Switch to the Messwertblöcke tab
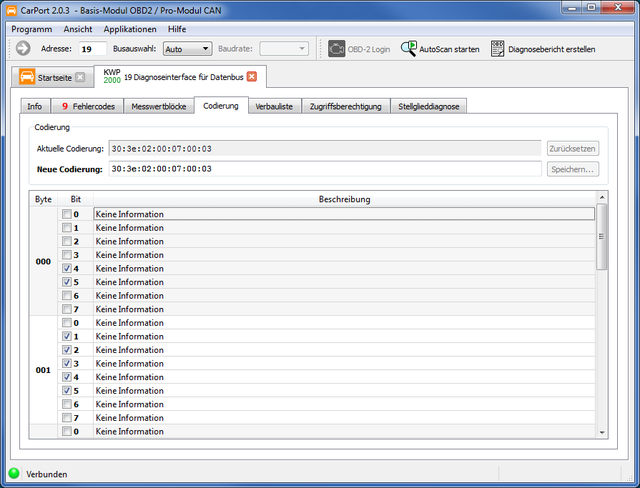The width and height of the screenshot is (640, 488). 159,106
